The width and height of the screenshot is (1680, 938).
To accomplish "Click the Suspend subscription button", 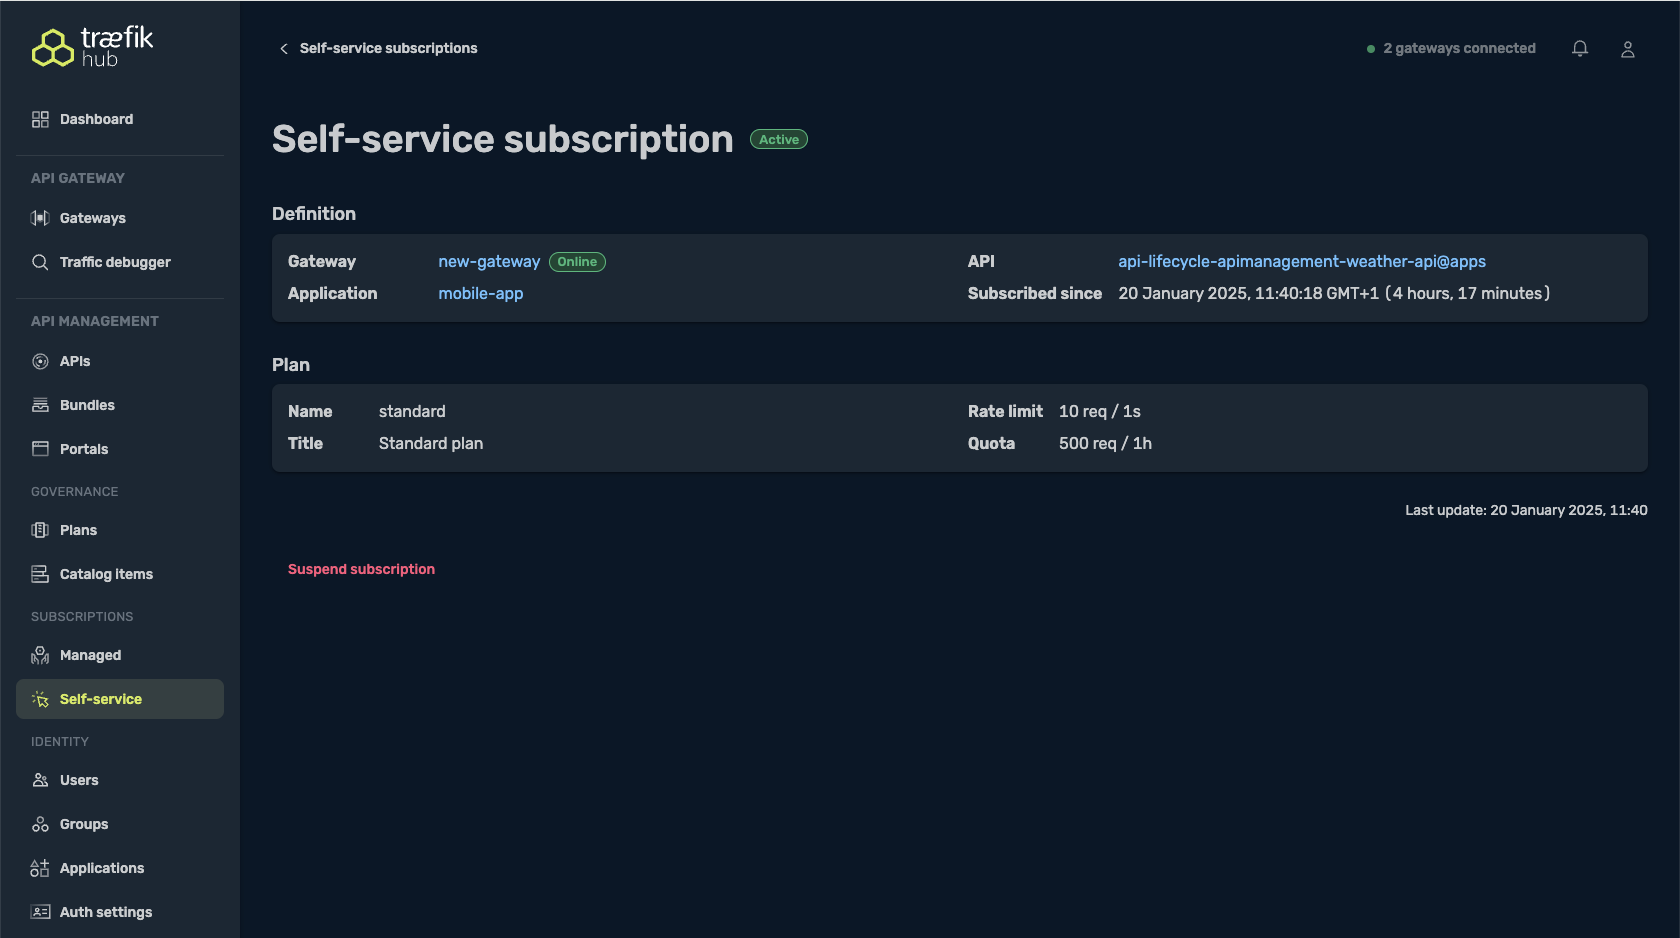I will (361, 568).
